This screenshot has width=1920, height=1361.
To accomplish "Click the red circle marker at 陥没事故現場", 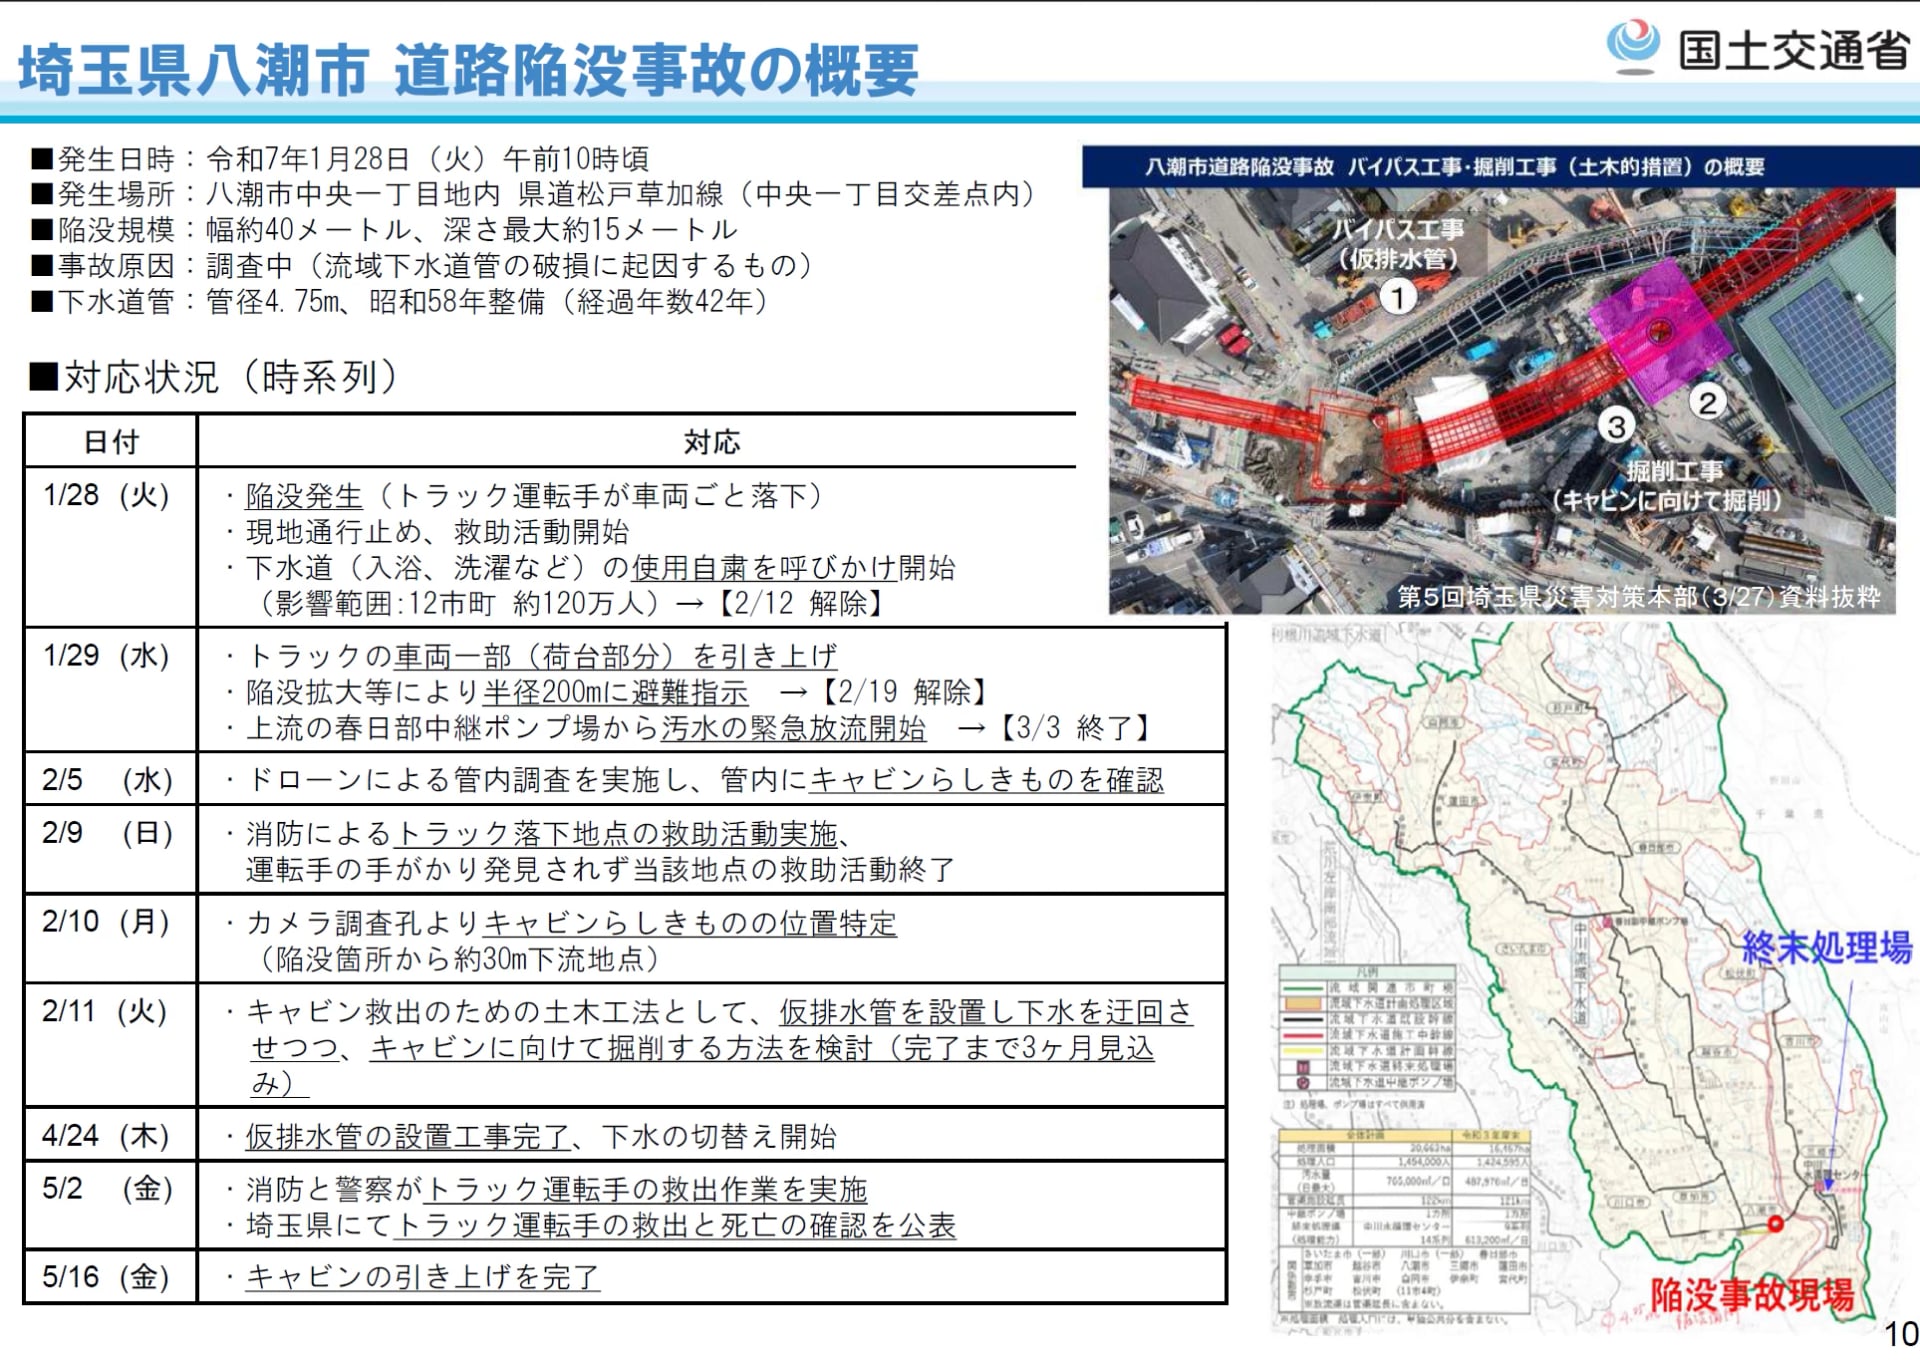I will [1775, 1223].
